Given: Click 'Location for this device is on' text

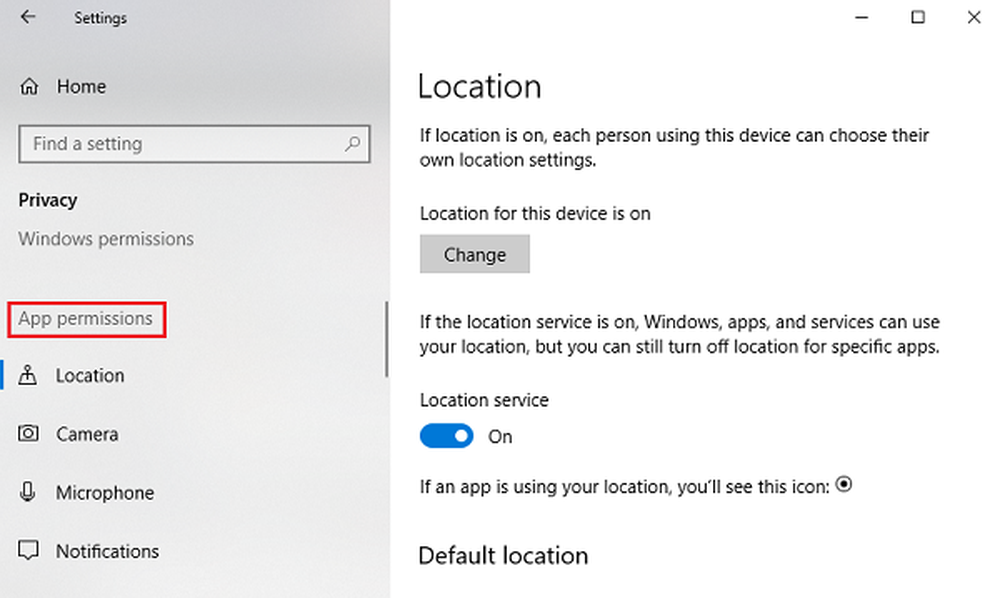Looking at the screenshot, I should click(x=535, y=214).
